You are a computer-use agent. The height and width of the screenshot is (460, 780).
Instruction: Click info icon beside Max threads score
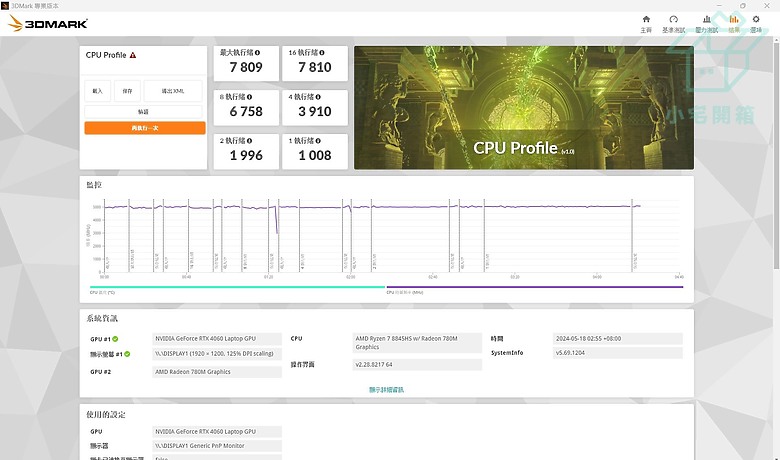click(257, 53)
